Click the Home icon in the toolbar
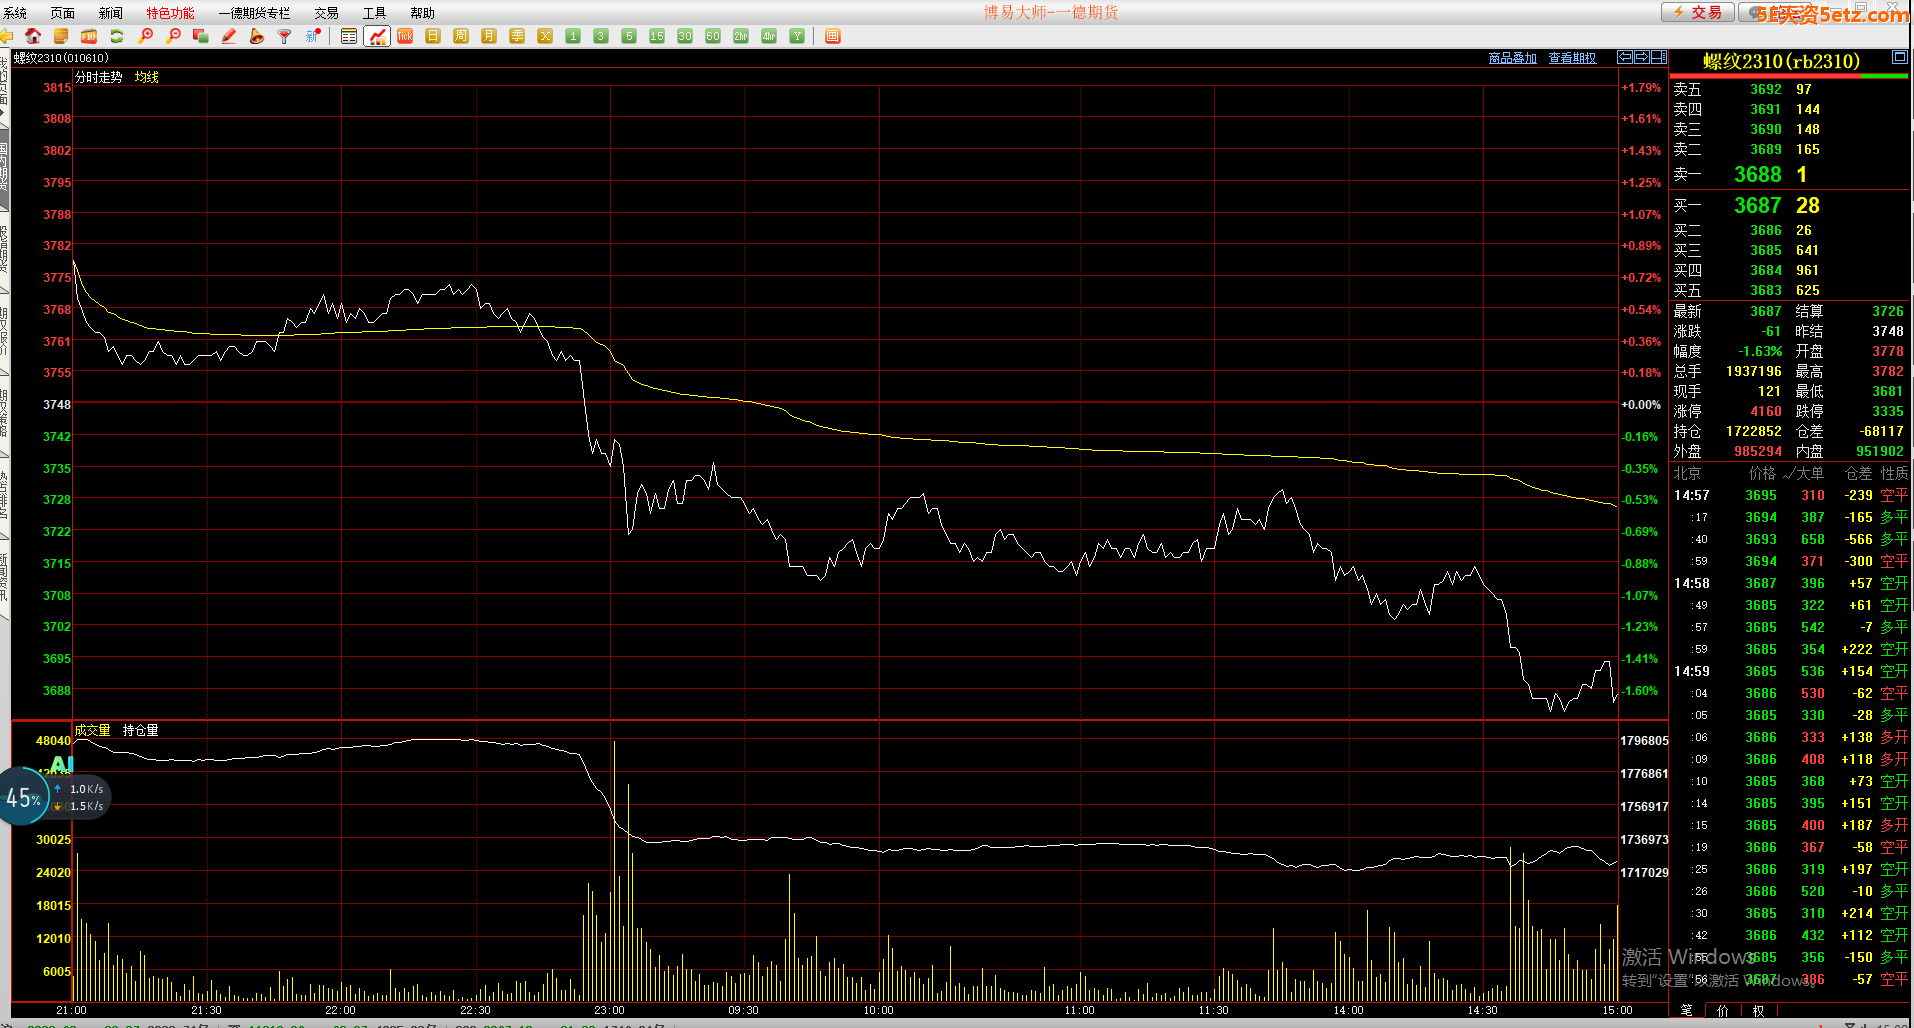 (x=33, y=36)
